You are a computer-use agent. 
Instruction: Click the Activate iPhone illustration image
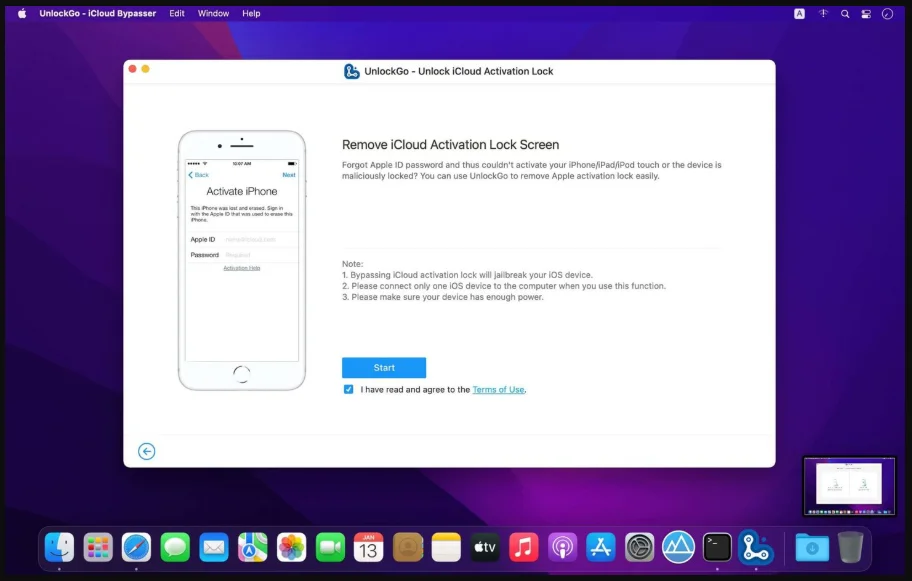click(242, 261)
